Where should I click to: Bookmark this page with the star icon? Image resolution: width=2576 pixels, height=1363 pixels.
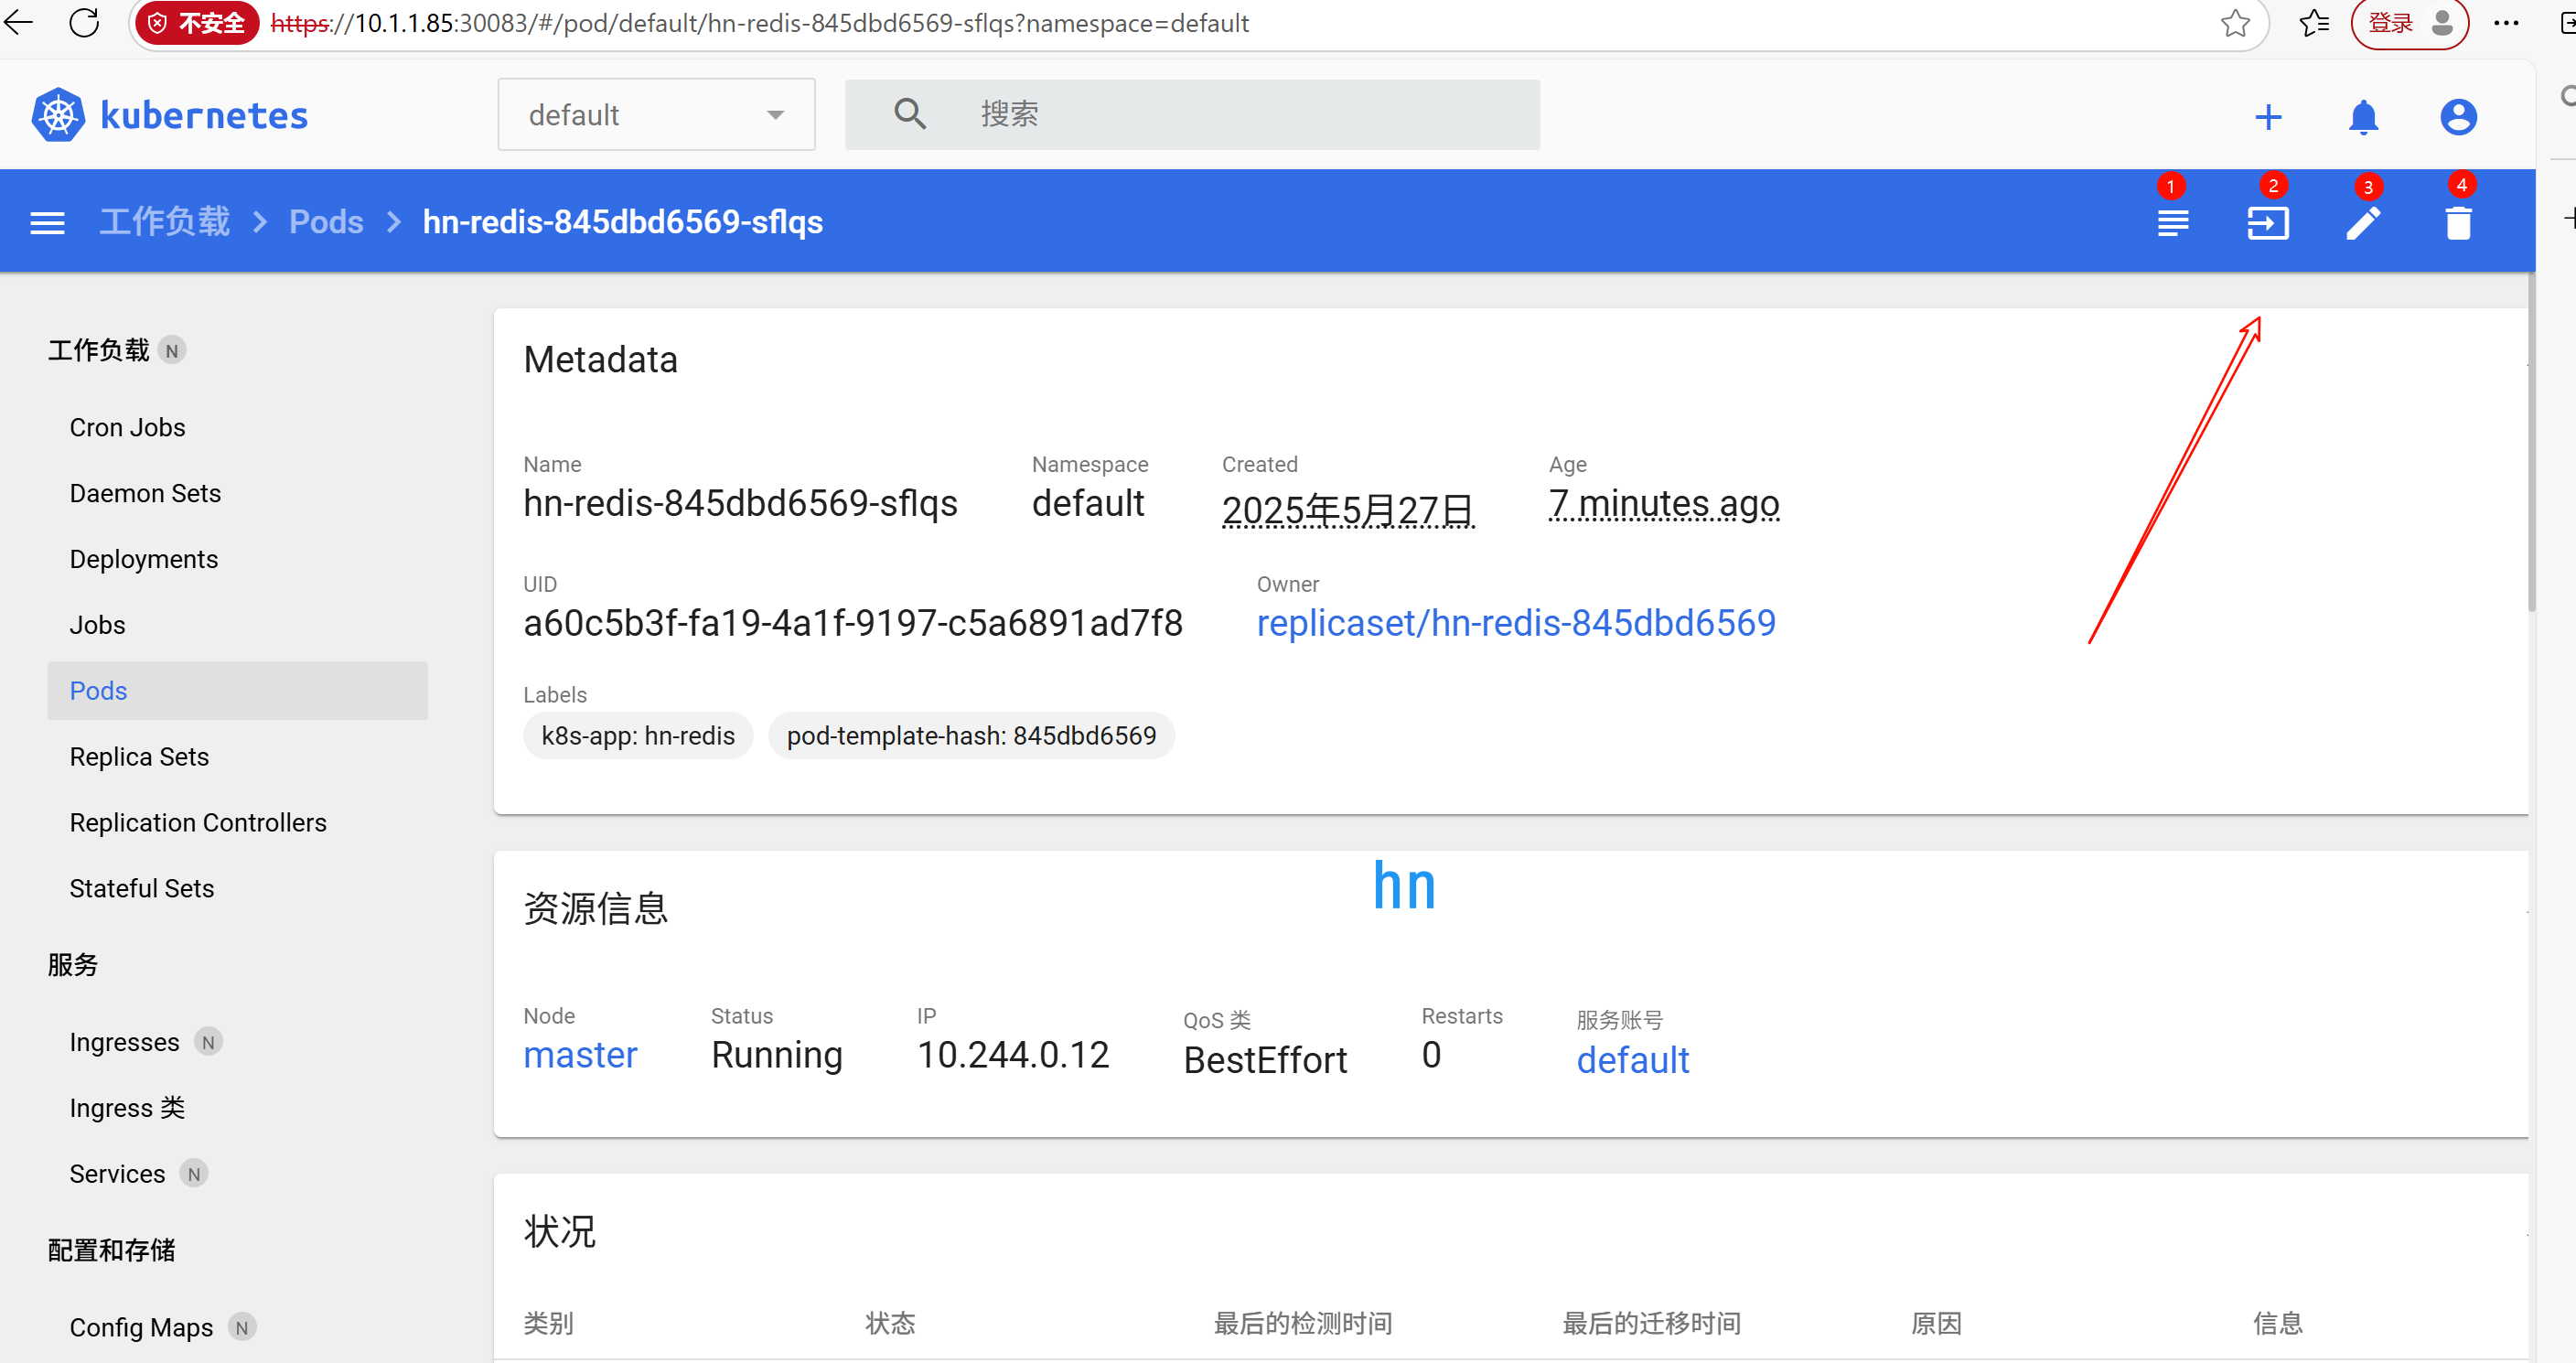2235,22
